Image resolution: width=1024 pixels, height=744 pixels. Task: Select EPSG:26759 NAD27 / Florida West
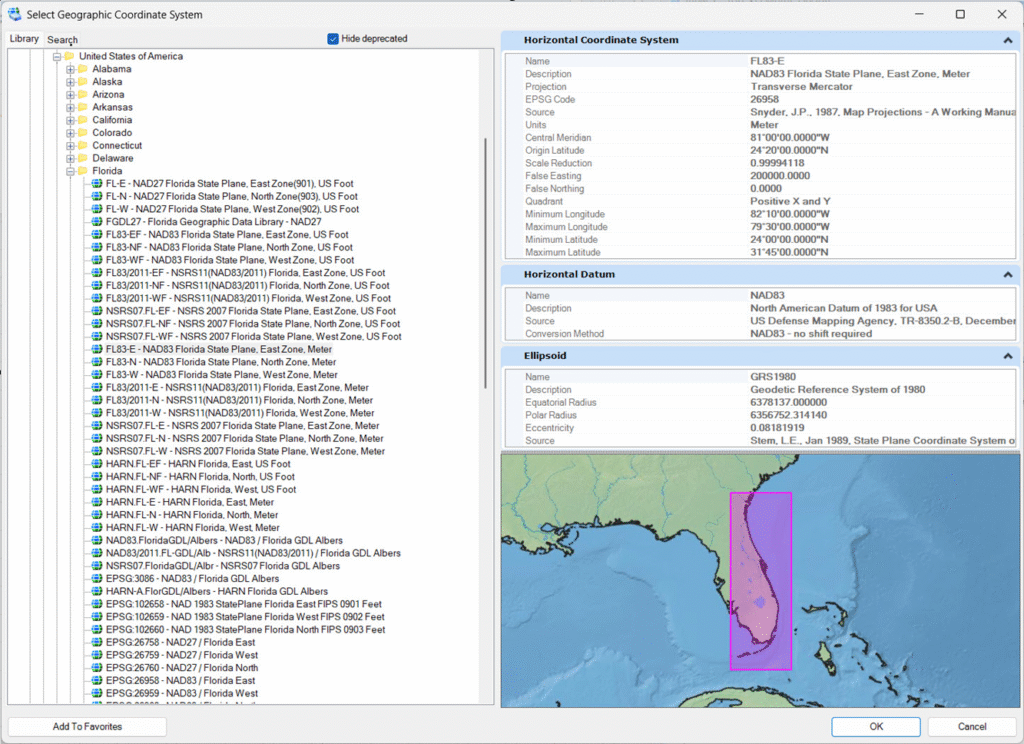pyautogui.click(x=182, y=655)
